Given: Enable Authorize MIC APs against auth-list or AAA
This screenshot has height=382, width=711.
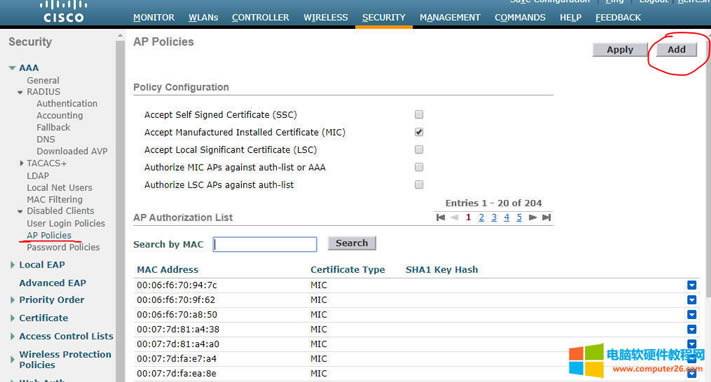Looking at the screenshot, I should click(419, 167).
